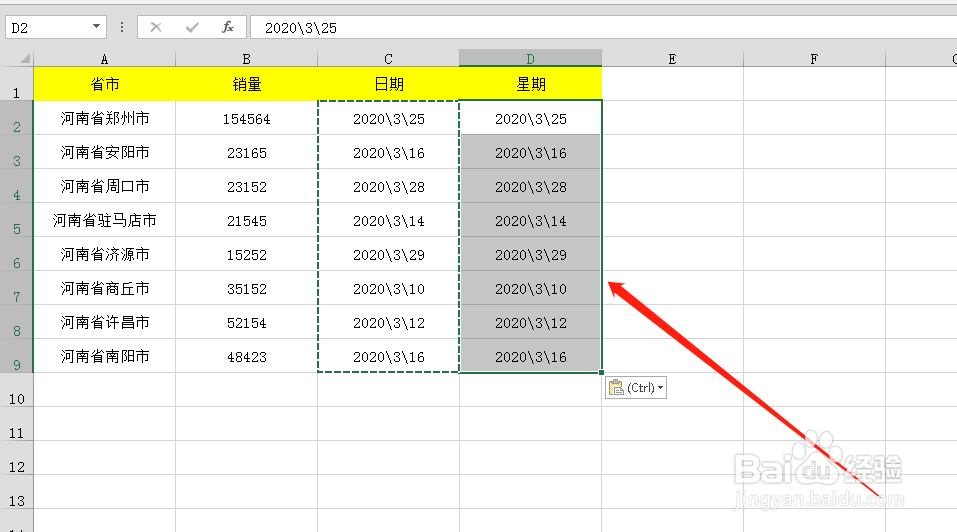
Task: Click cell 河南省安阳市
Action: pyautogui.click(x=104, y=152)
